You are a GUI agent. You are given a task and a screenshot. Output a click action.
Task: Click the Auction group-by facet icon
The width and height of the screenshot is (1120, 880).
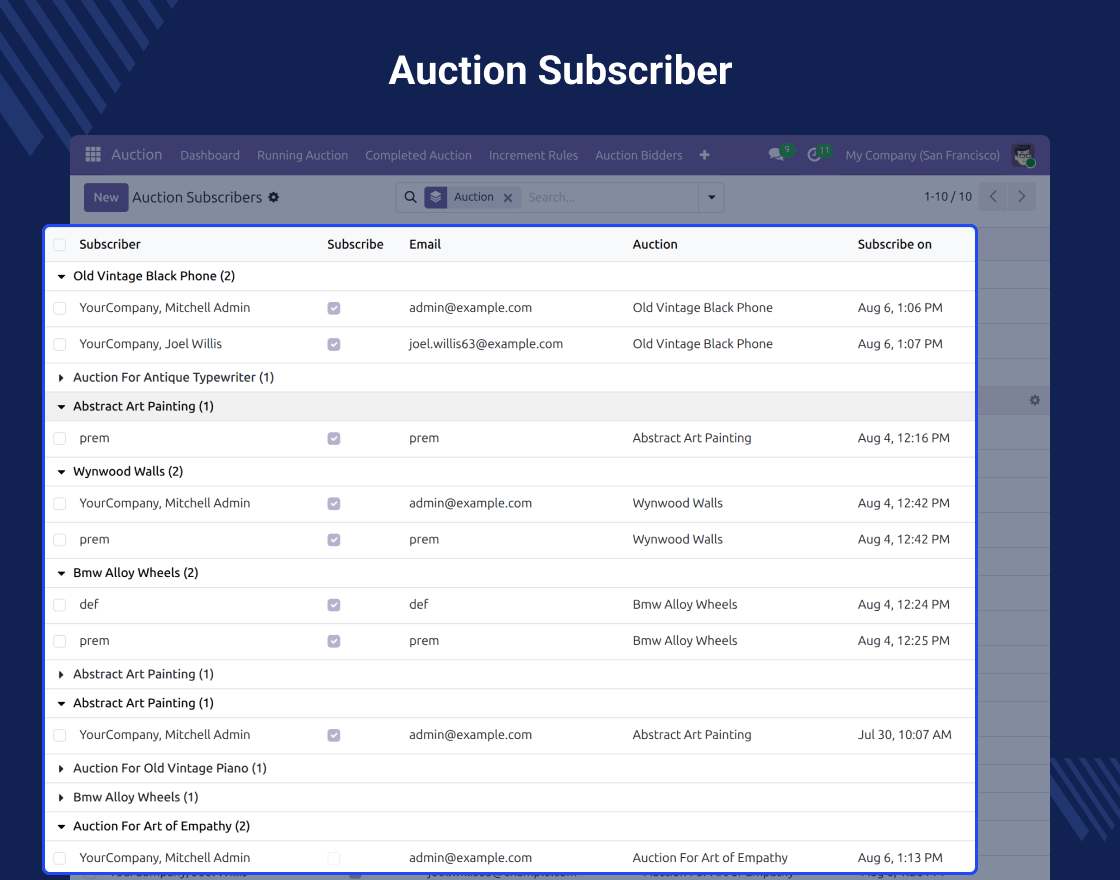[x=436, y=197]
